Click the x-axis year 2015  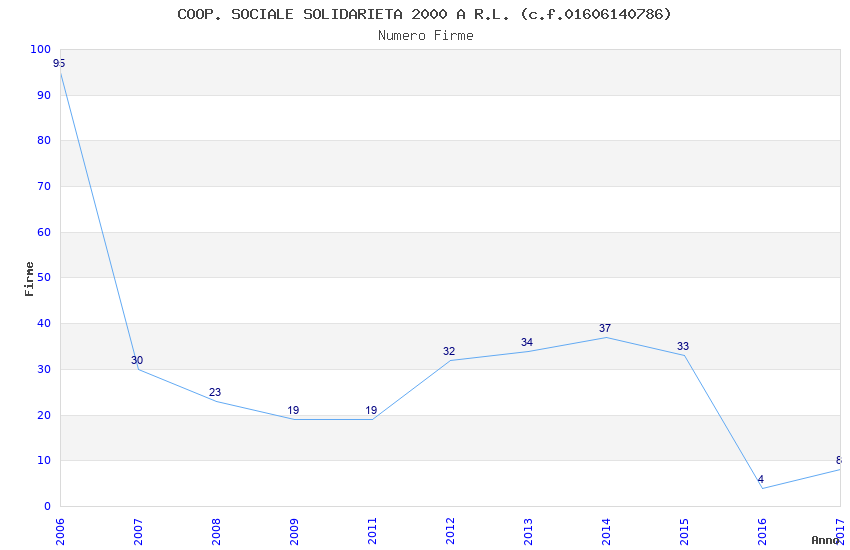point(684,532)
